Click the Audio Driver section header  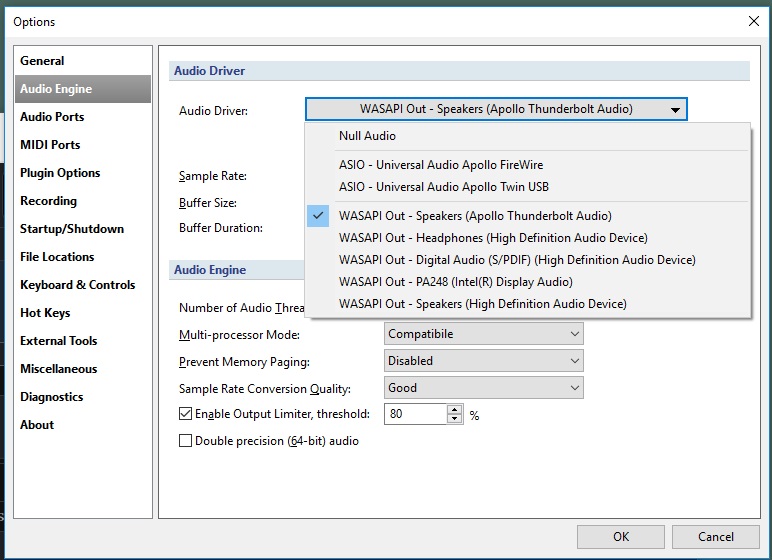click(459, 71)
